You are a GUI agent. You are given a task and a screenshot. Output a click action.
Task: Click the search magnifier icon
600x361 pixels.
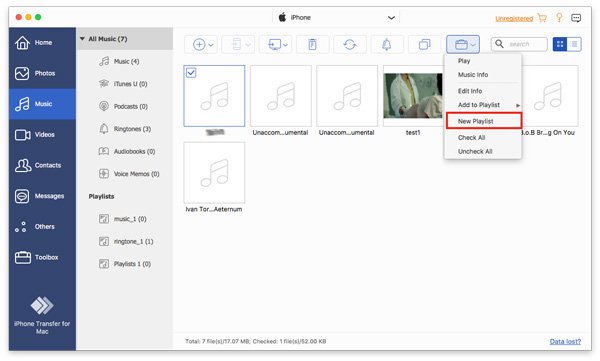(499, 44)
